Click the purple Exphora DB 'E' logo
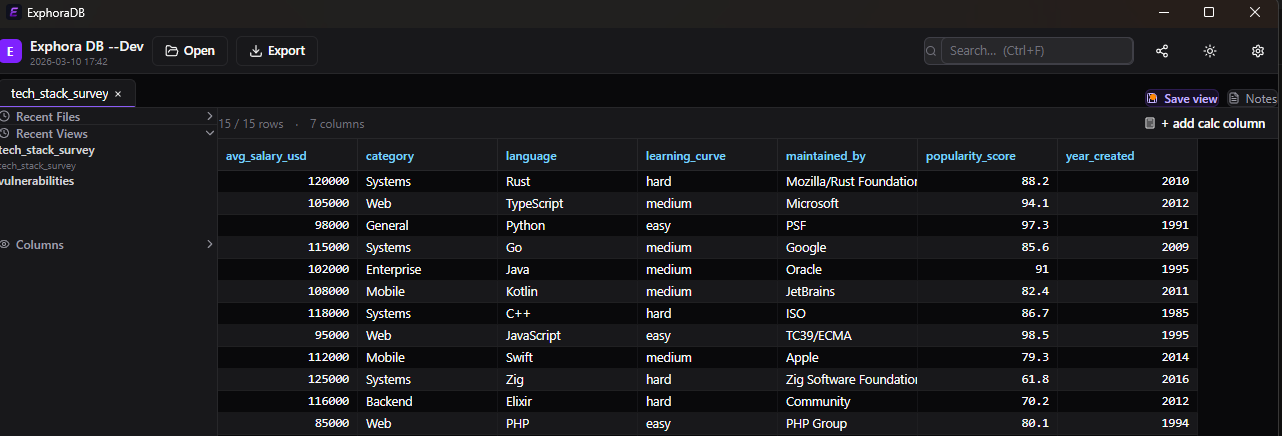The height and width of the screenshot is (436, 1282). pyautogui.click(x=11, y=51)
